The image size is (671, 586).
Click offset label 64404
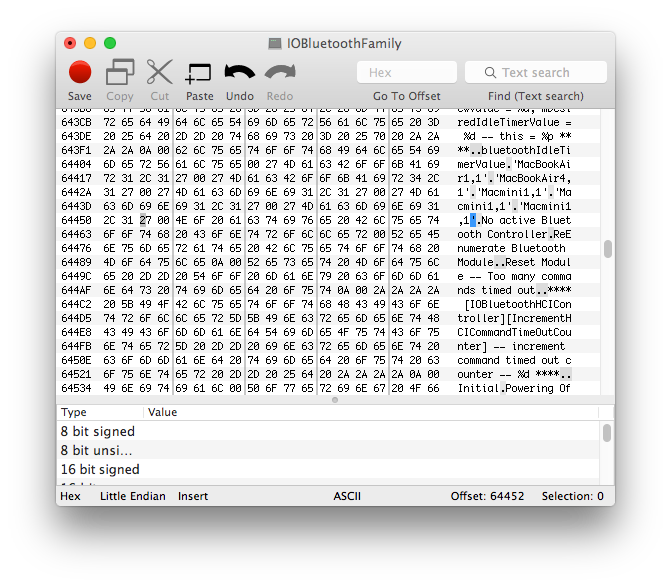point(76,164)
